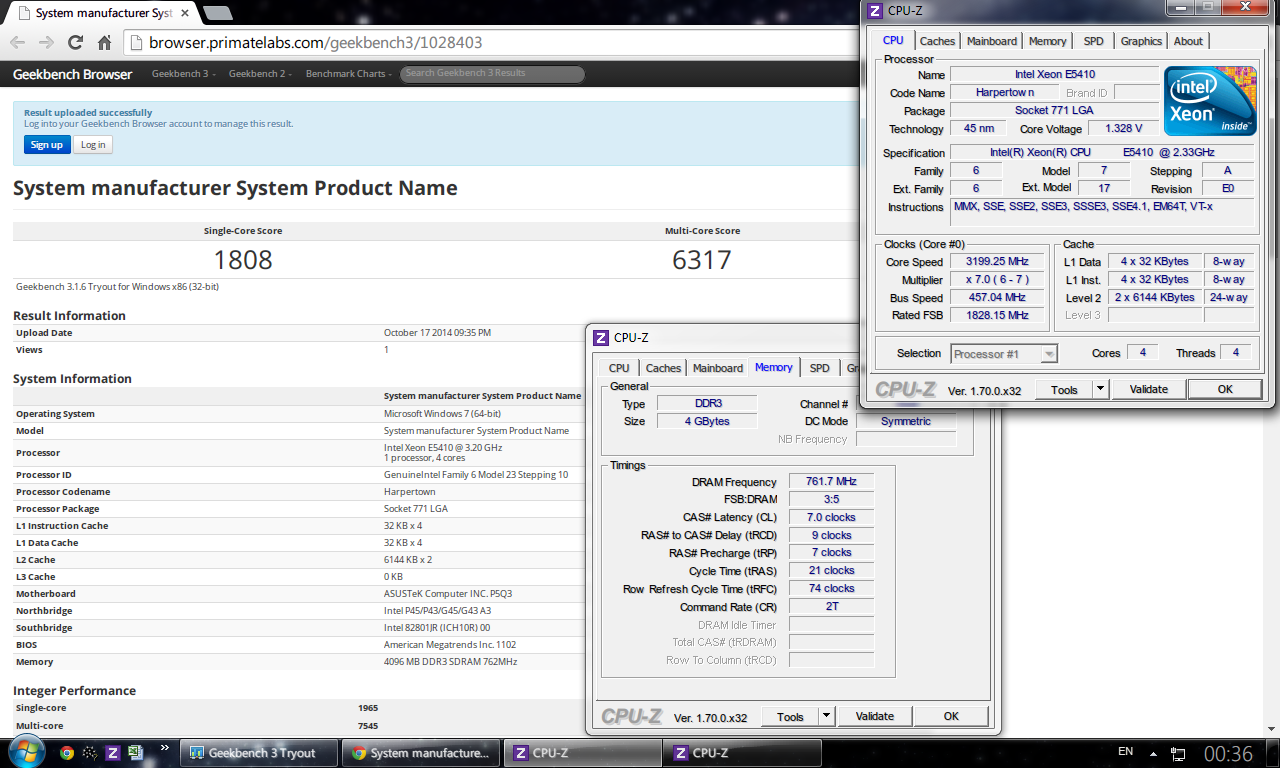Open the network tray icon

pyautogui.click(x=1179, y=753)
